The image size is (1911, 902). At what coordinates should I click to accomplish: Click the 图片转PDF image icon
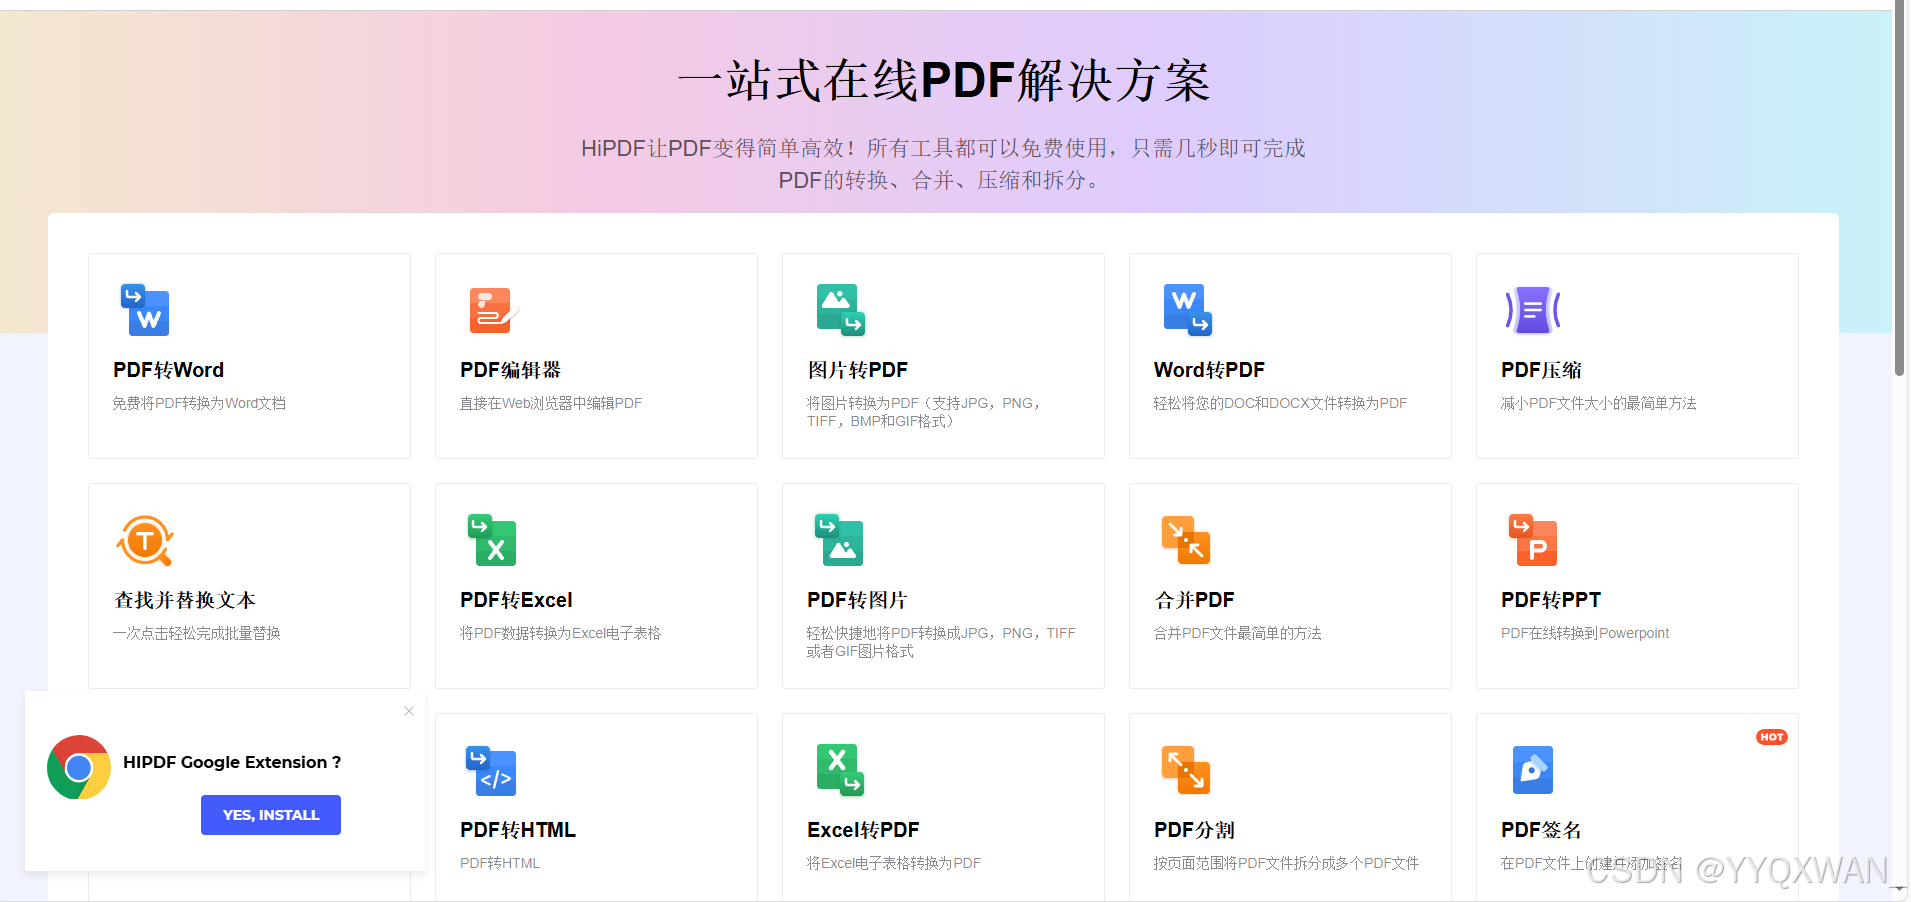pos(840,310)
